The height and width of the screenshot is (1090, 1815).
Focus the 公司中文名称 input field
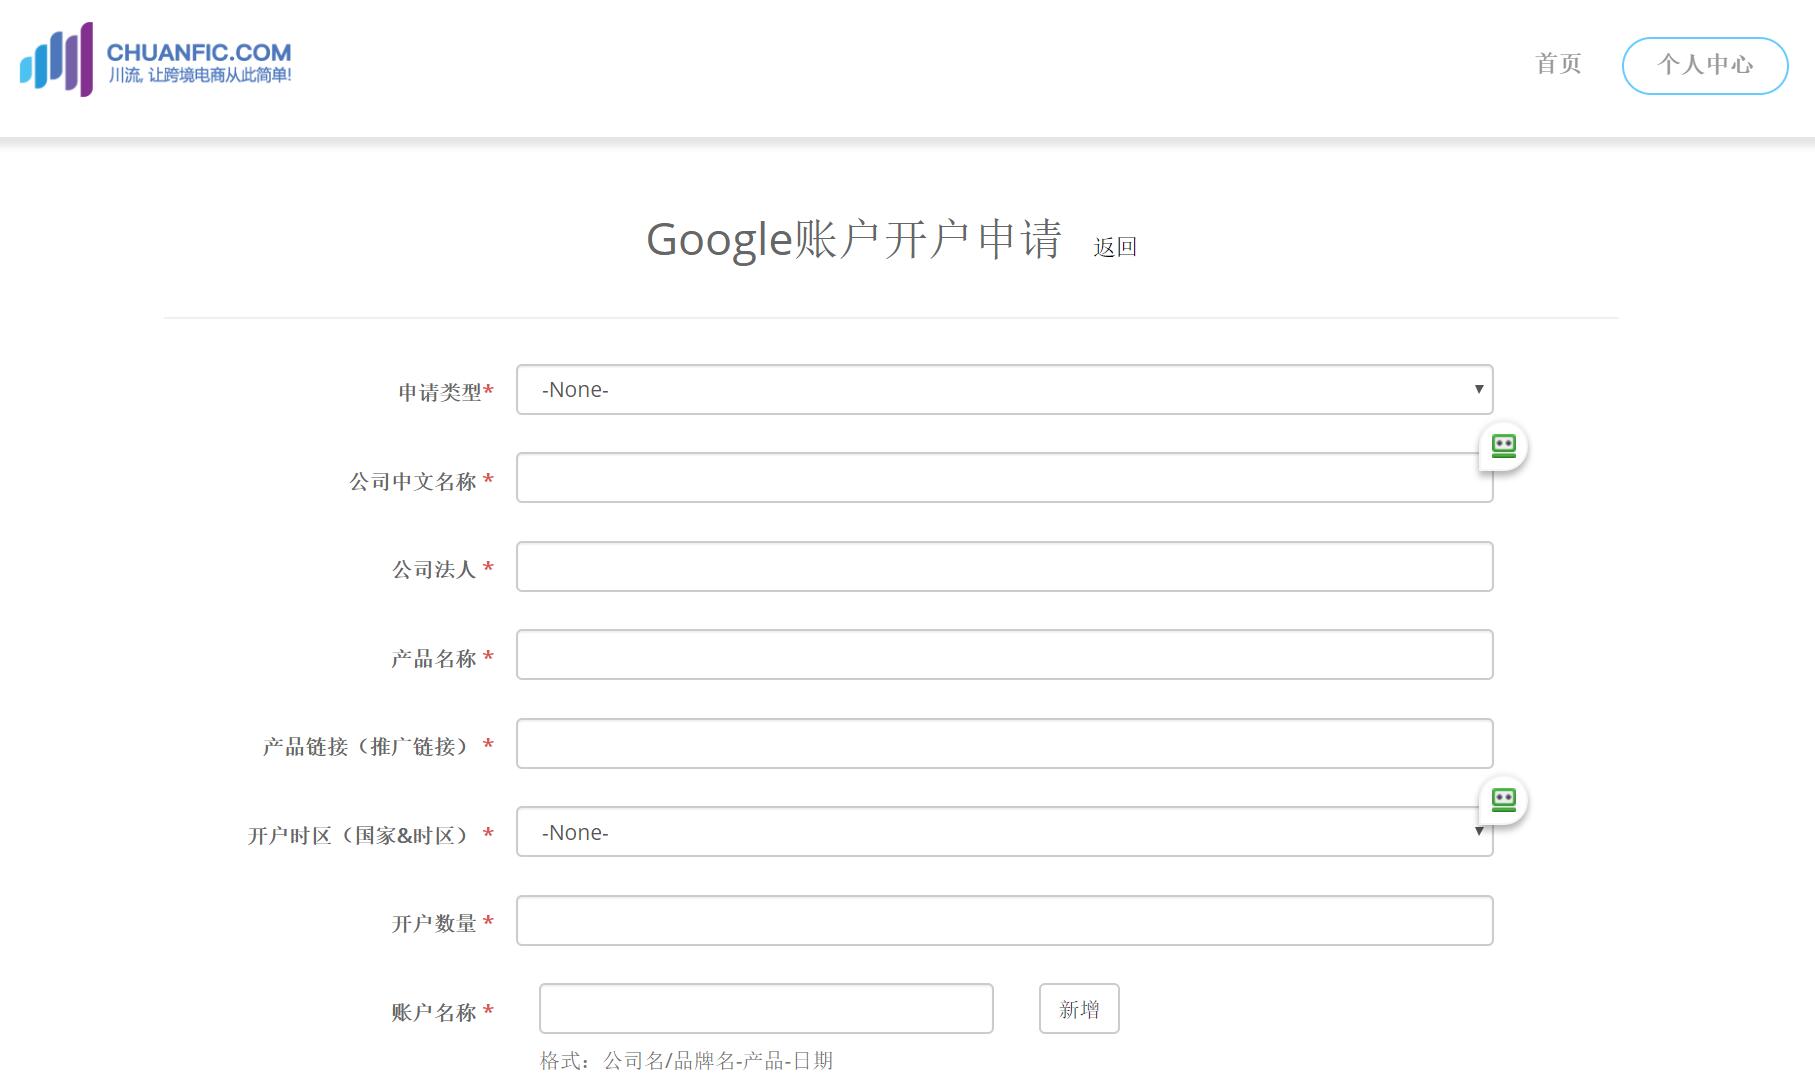click(x=1004, y=478)
